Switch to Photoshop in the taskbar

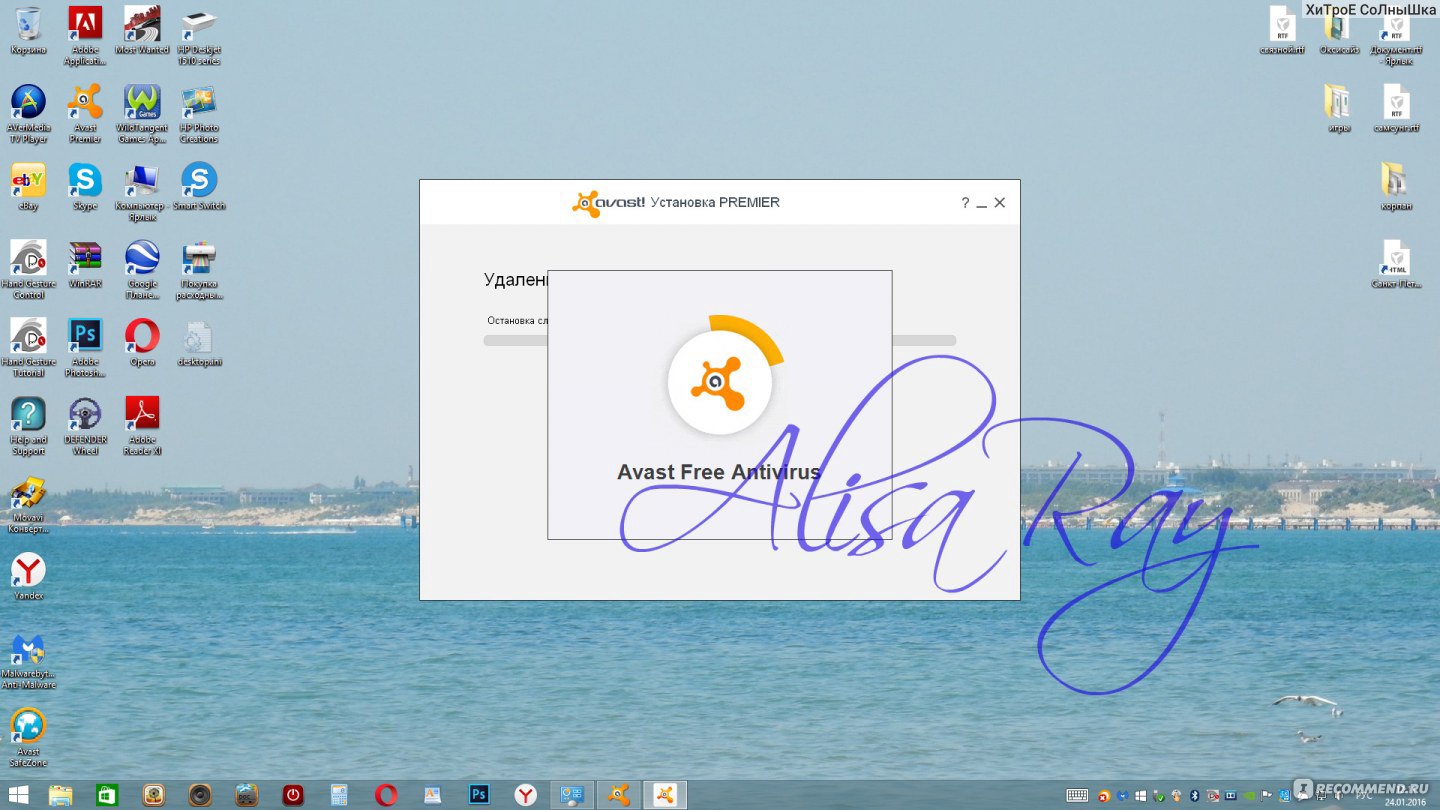point(479,796)
